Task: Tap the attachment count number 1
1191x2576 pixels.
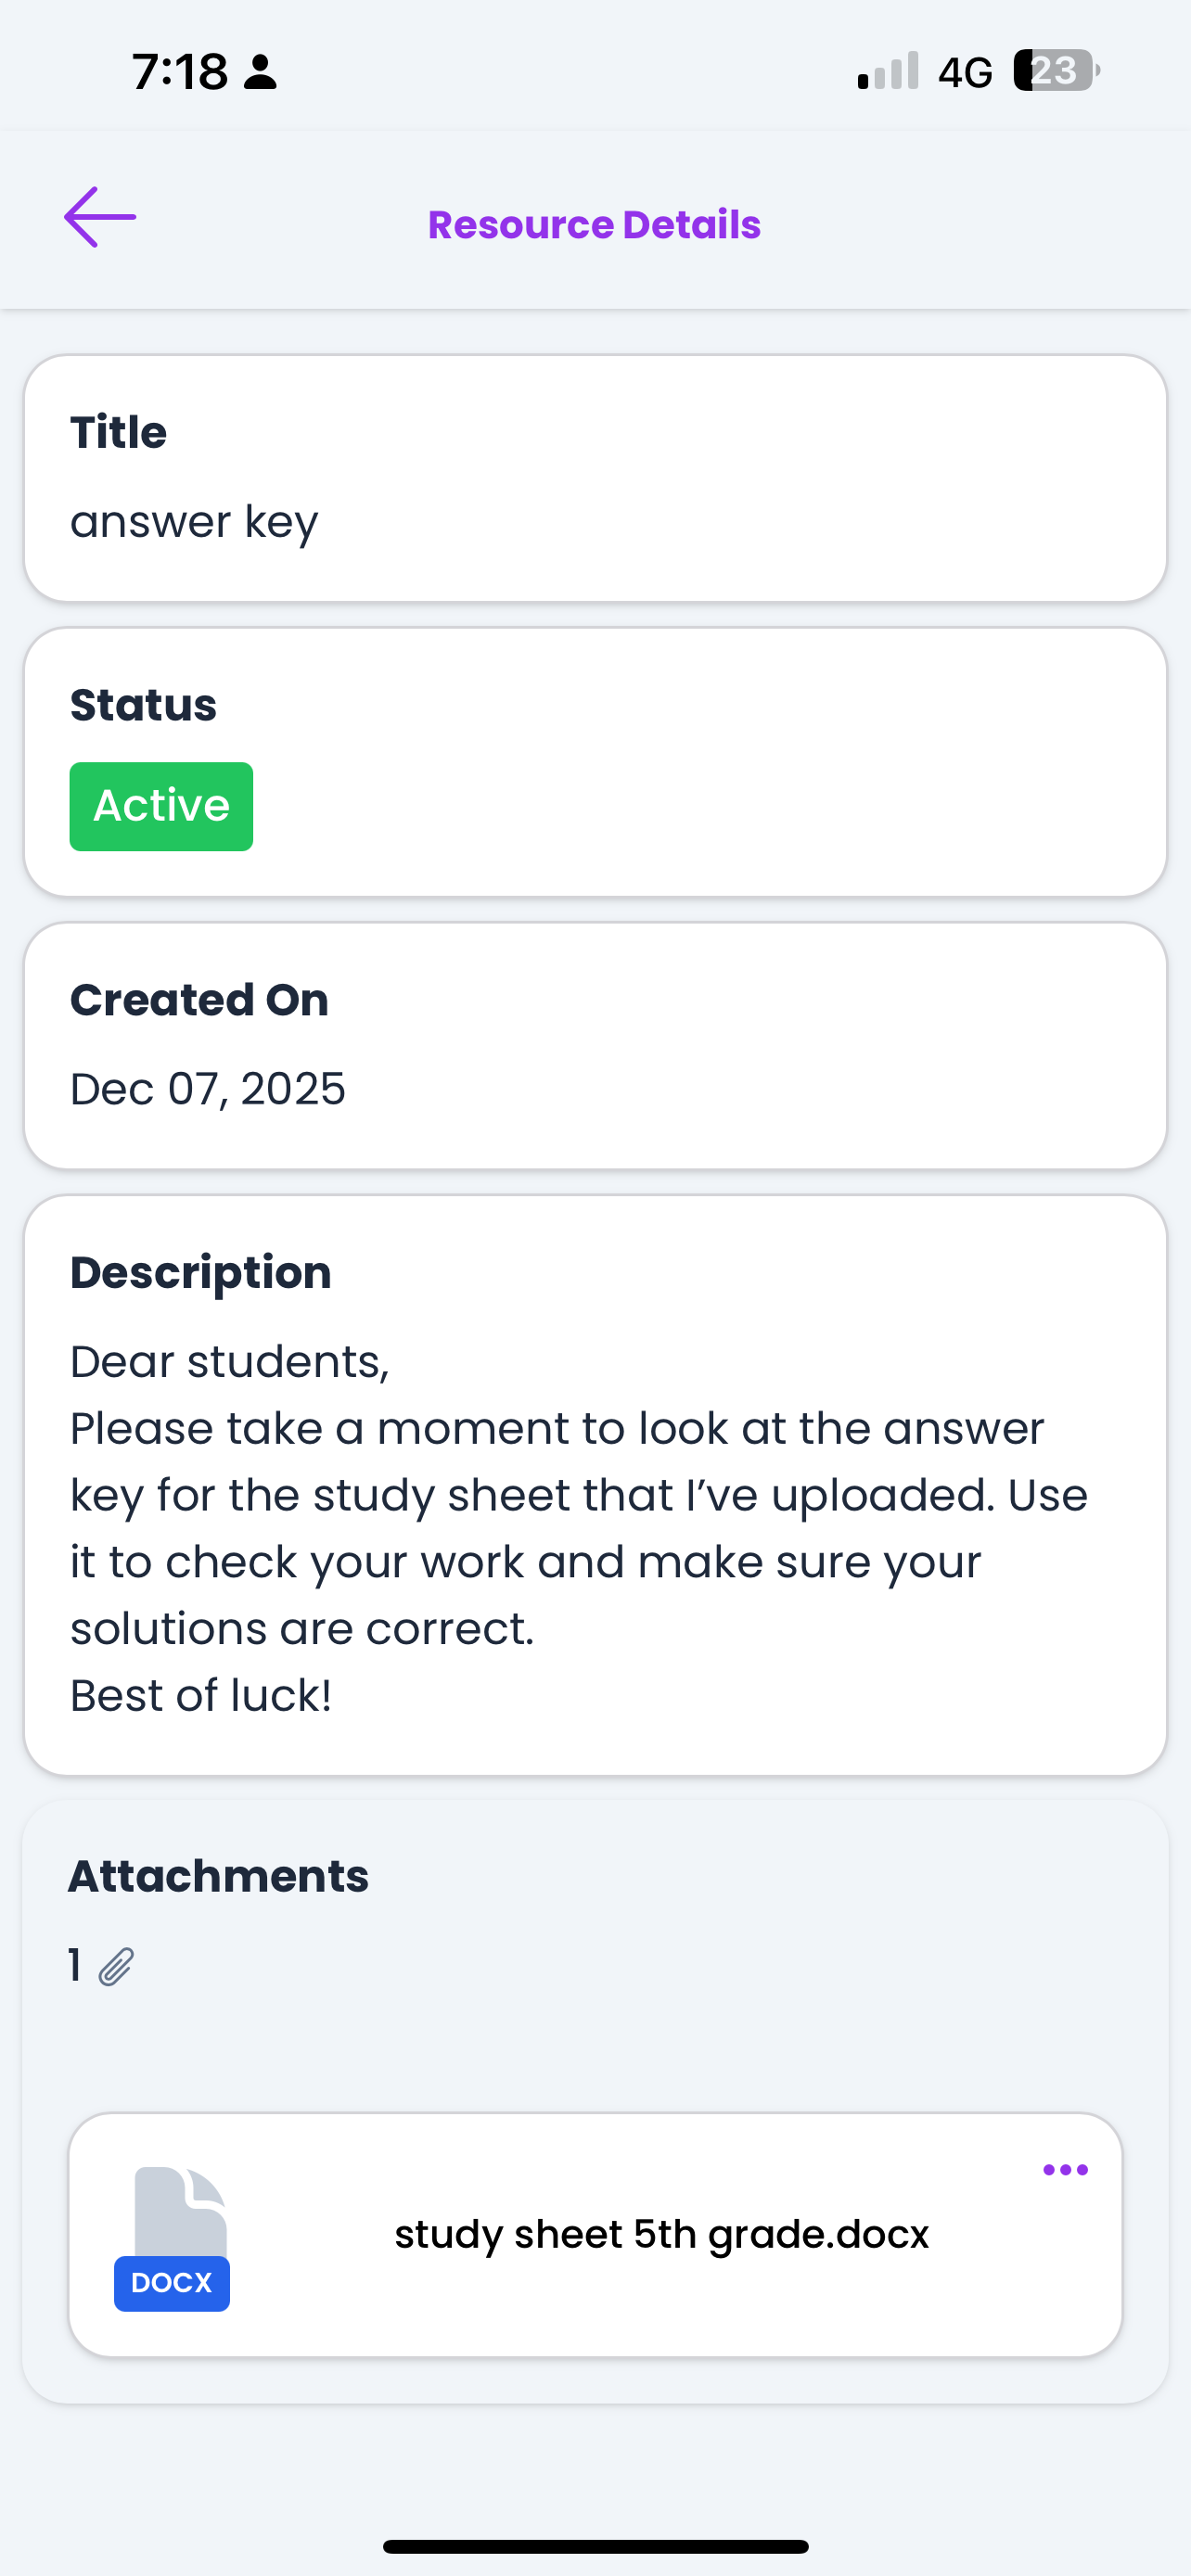Action: point(75,1965)
